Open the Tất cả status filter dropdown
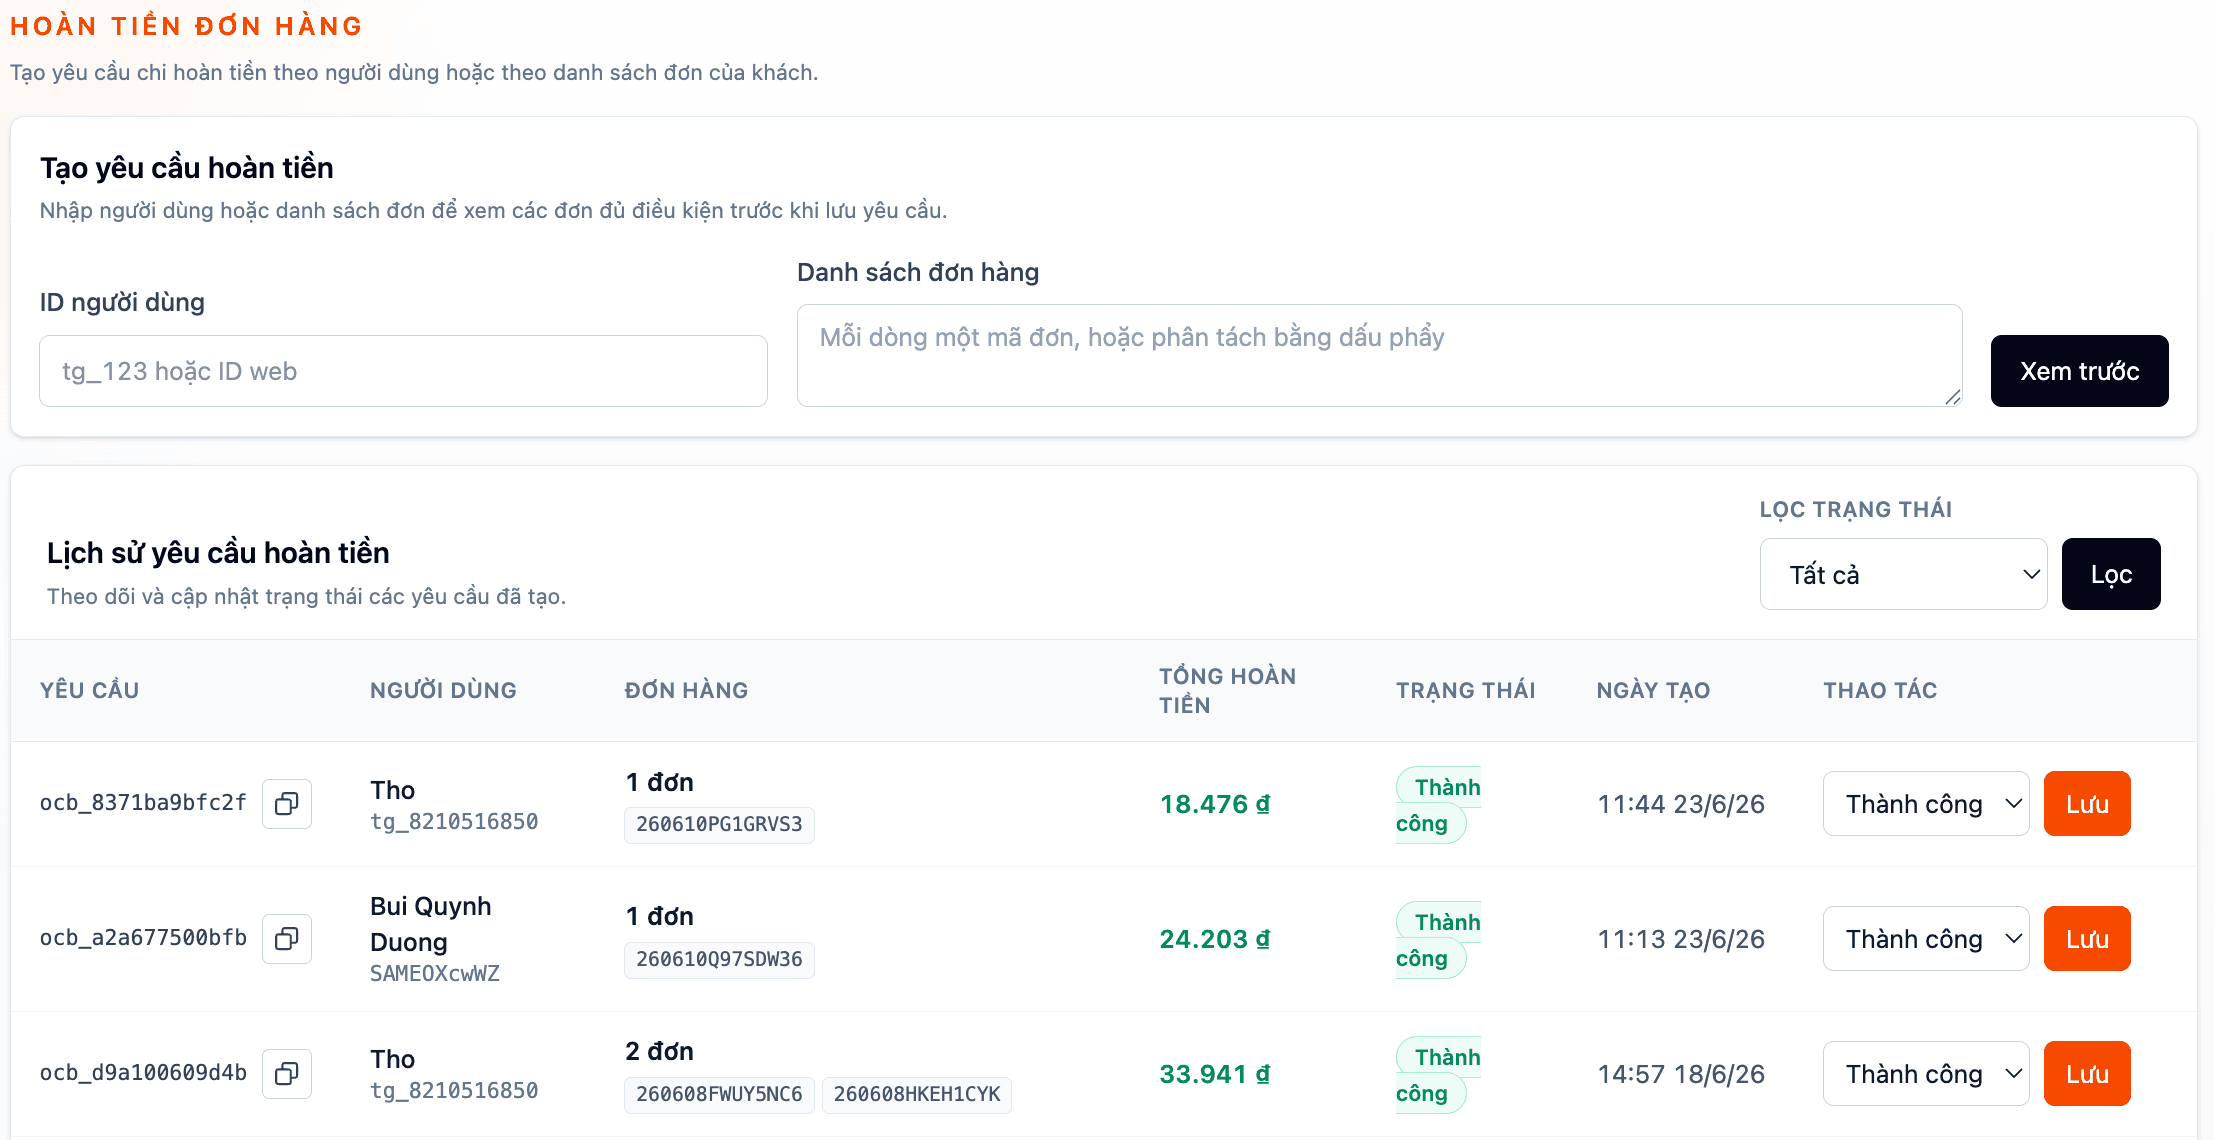 click(x=1903, y=574)
